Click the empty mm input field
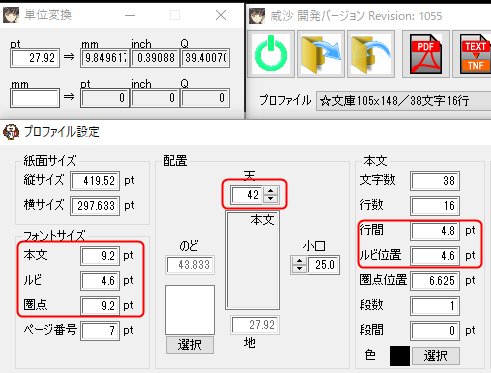491x373 pixels. click(x=35, y=98)
